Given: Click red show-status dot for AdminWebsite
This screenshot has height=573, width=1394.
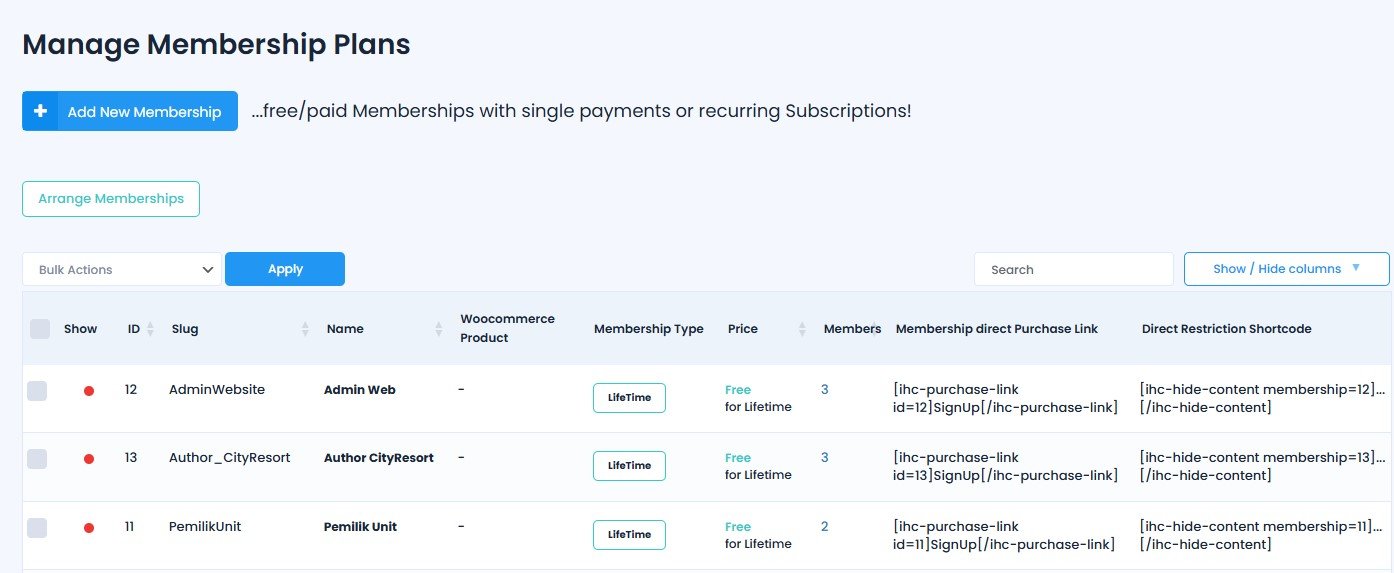Looking at the screenshot, I should (x=89, y=391).
